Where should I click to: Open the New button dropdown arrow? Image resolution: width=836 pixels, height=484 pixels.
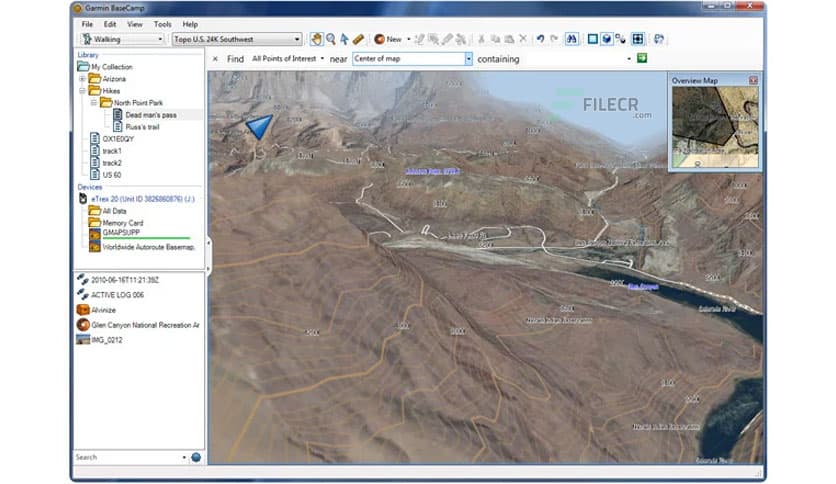pyautogui.click(x=408, y=39)
